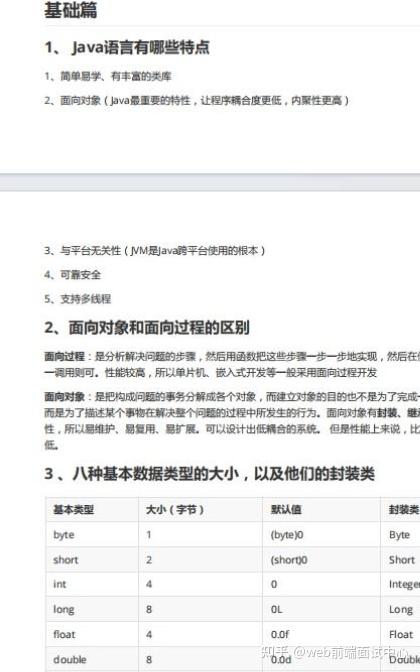Select the line "4、可靠安全"
420x672 pixels.
point(72,274)
